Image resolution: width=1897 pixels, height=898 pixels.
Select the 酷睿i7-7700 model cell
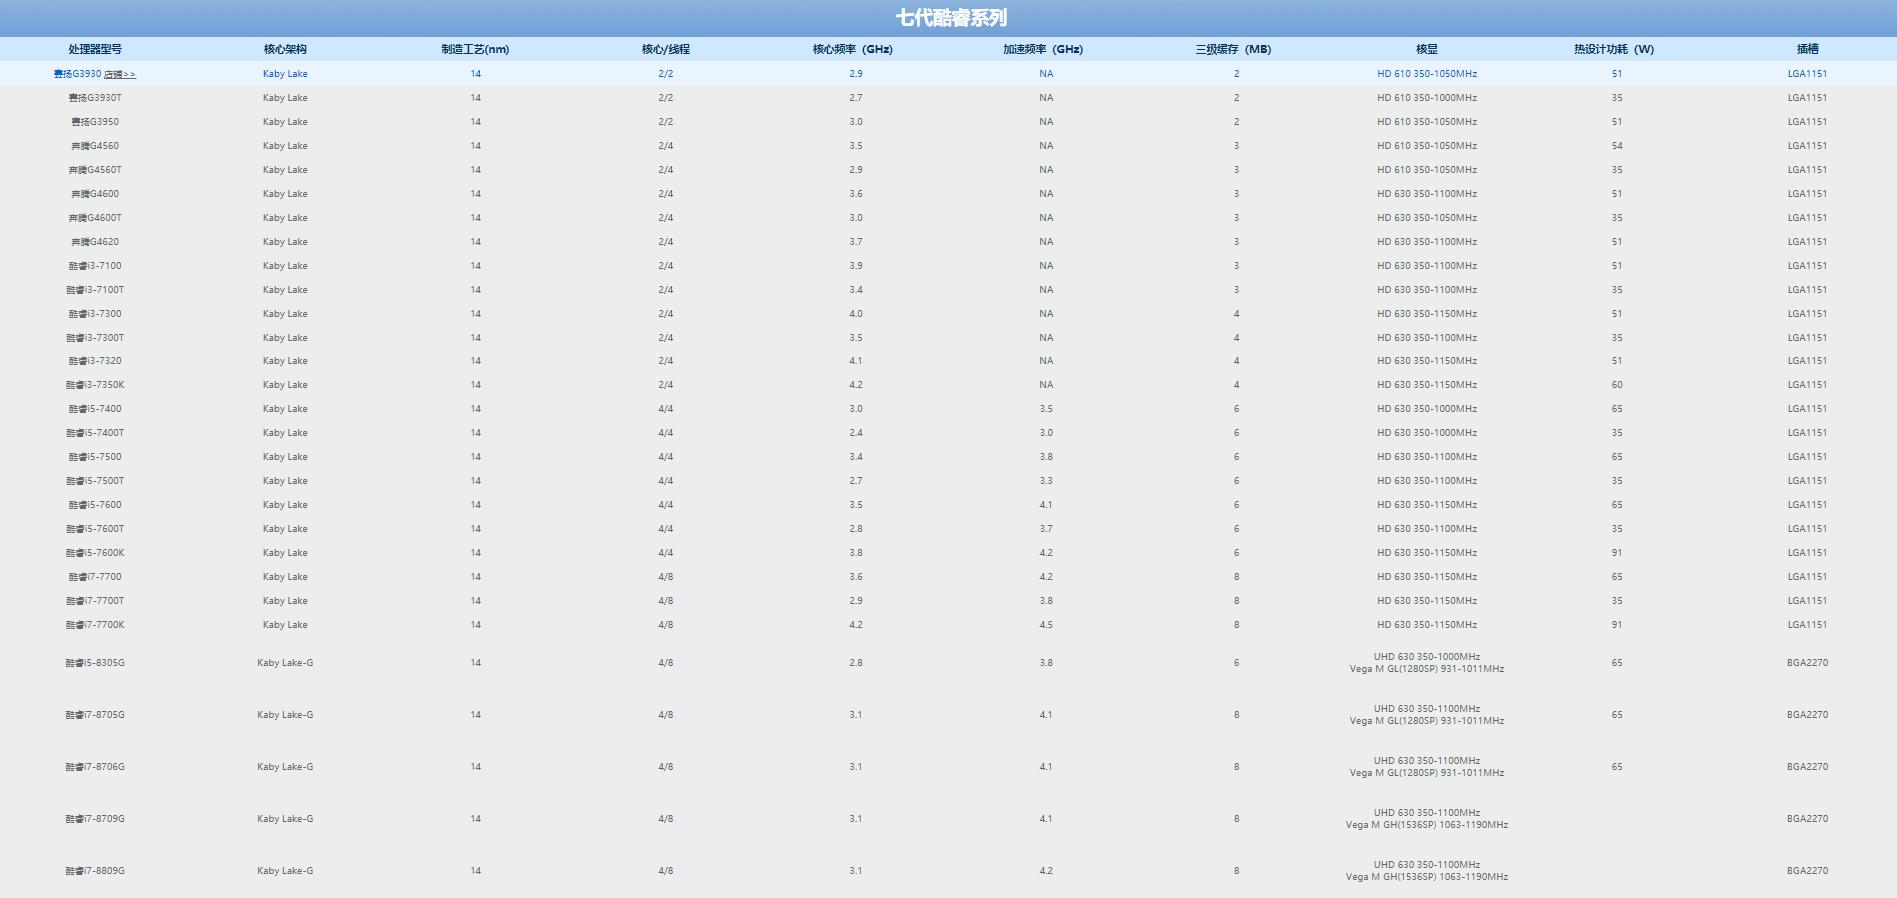(95, 577)
